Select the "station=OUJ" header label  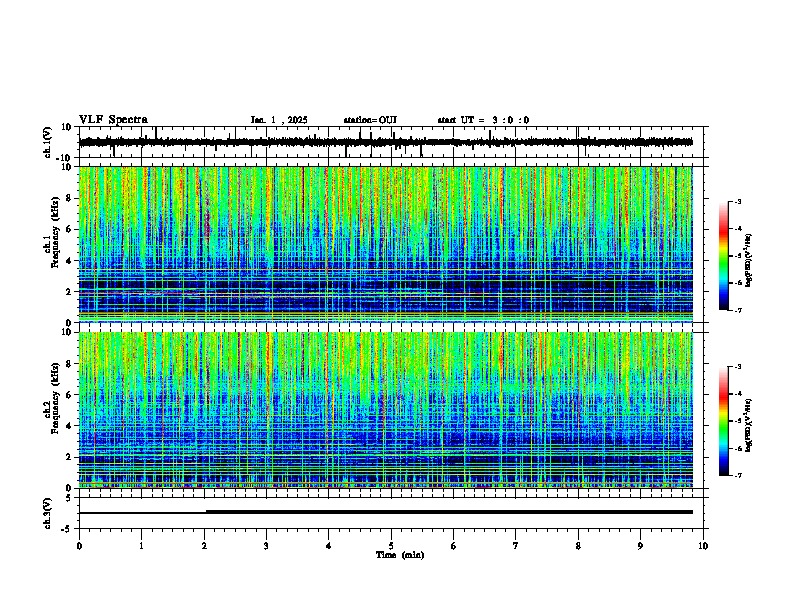pos(370,120)
